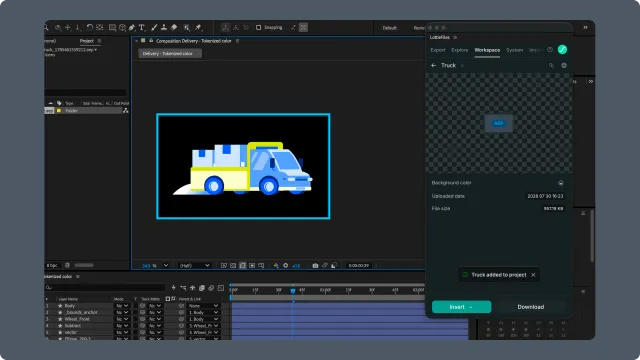The image size is (640, 360).
Task: Open Wheel_Front layer parent dropdown
Action: pos(203,319)
